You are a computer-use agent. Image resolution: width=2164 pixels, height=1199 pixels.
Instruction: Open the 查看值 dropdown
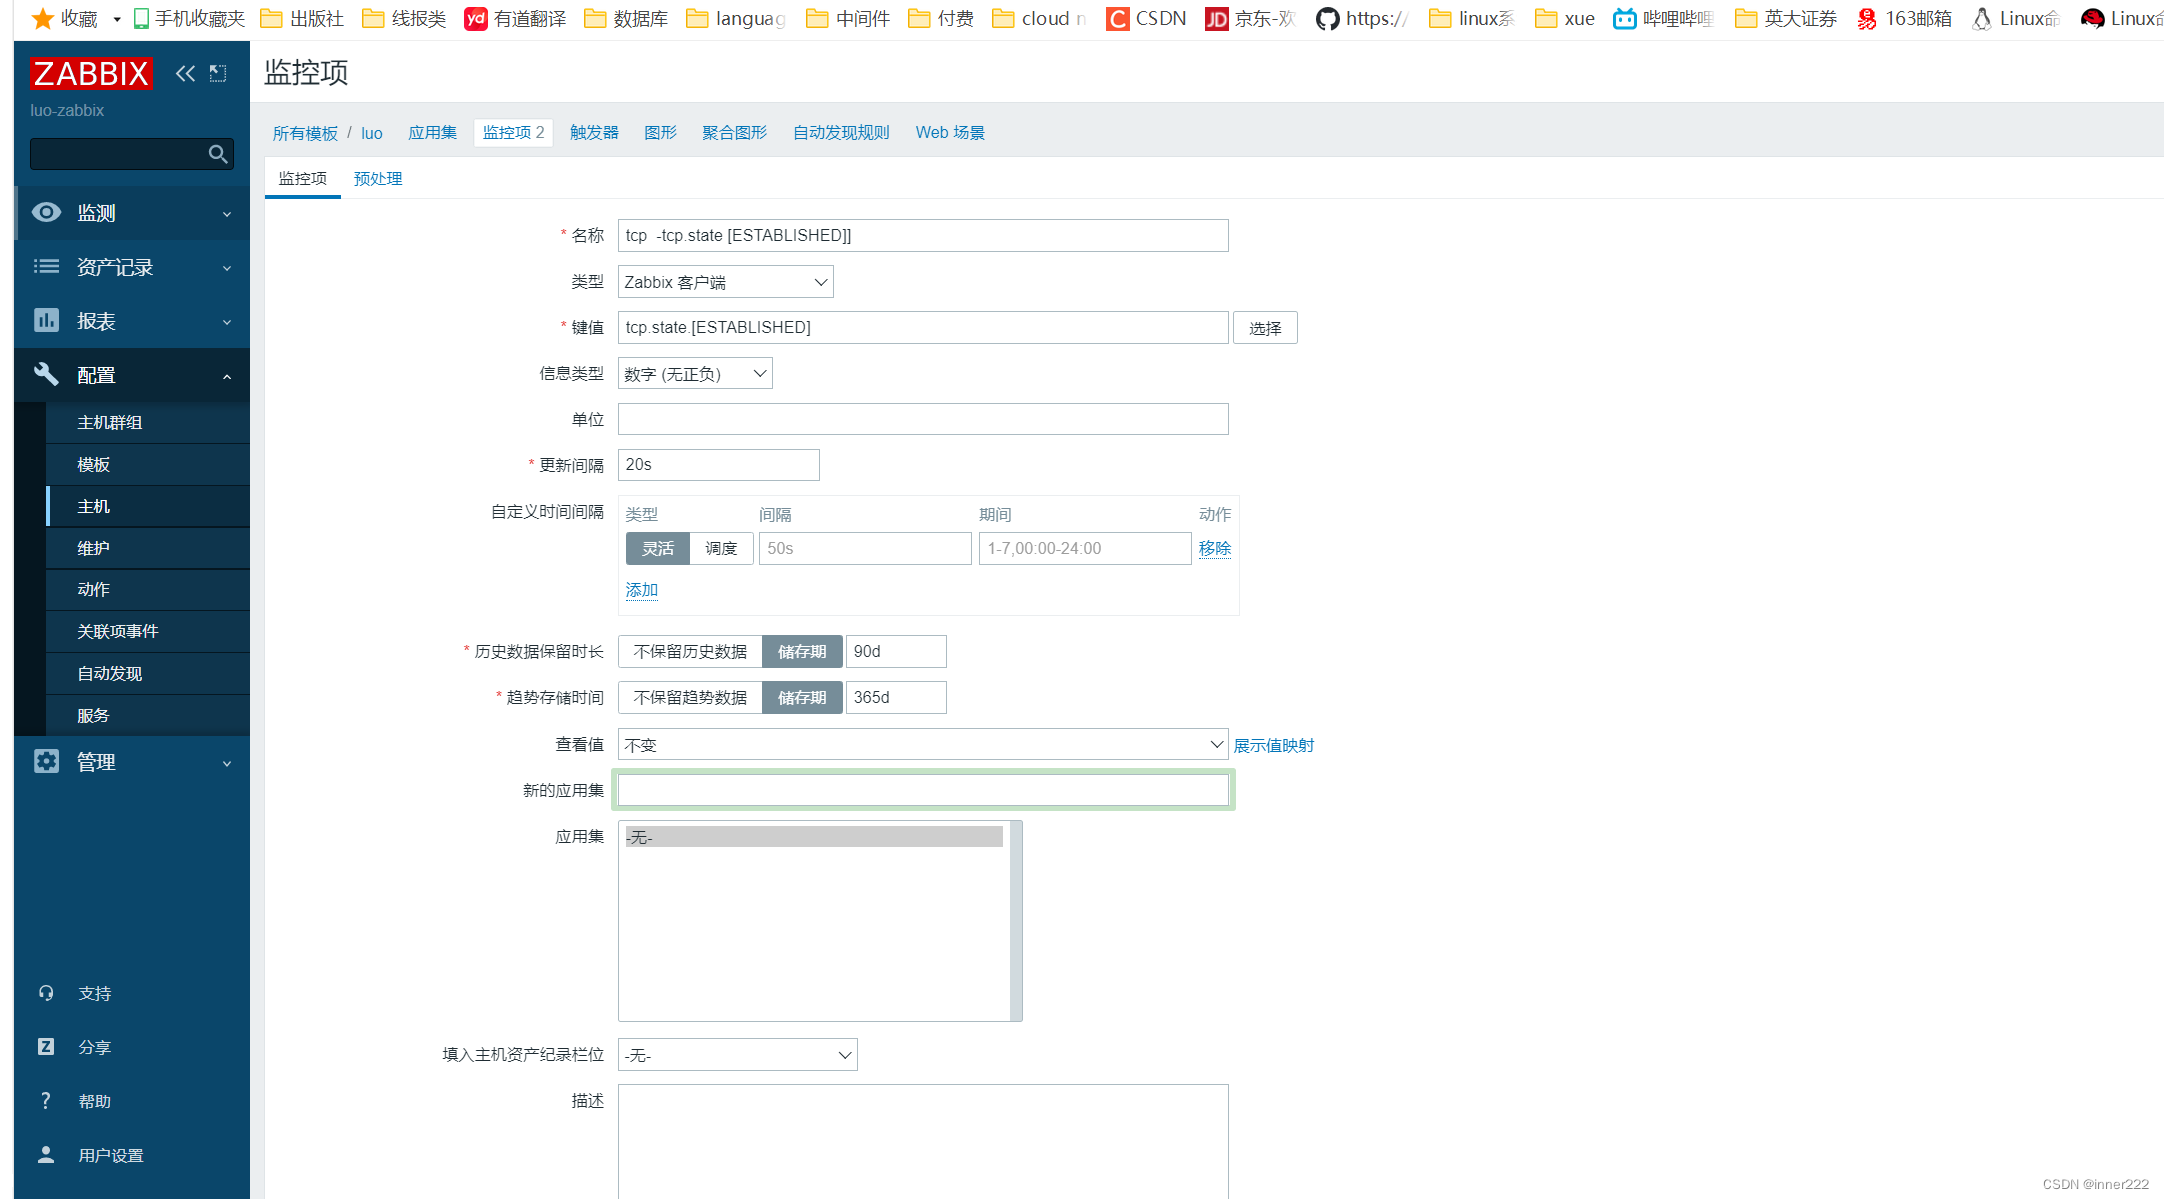tap(923, 744)
